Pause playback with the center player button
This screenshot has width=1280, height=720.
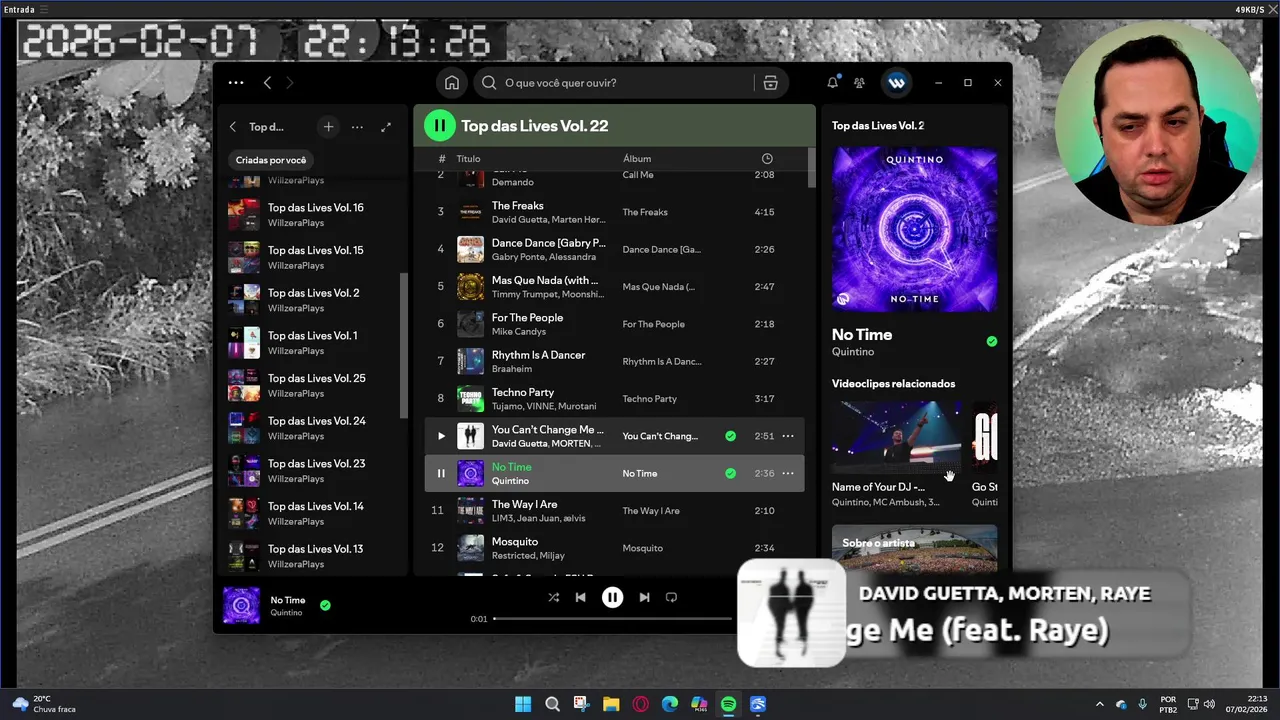(x=612, y=597)
